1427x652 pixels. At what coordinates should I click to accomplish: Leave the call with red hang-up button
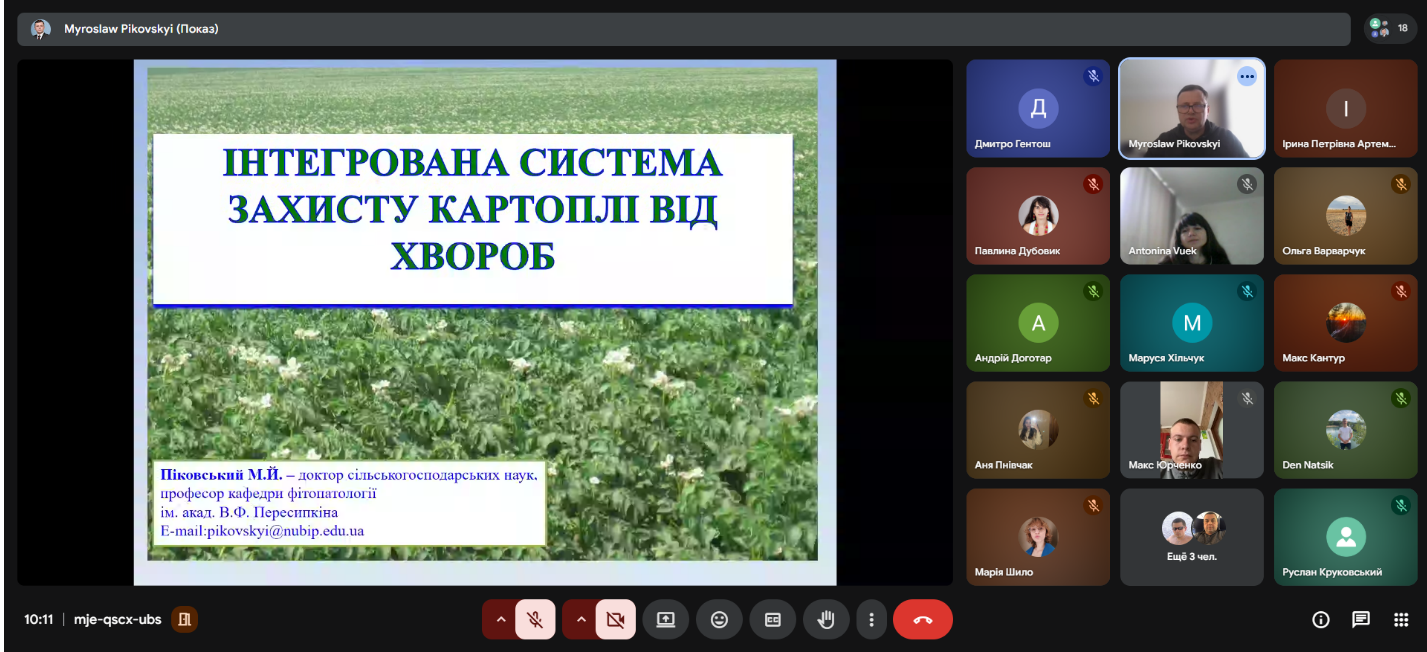tap(923, 620)
